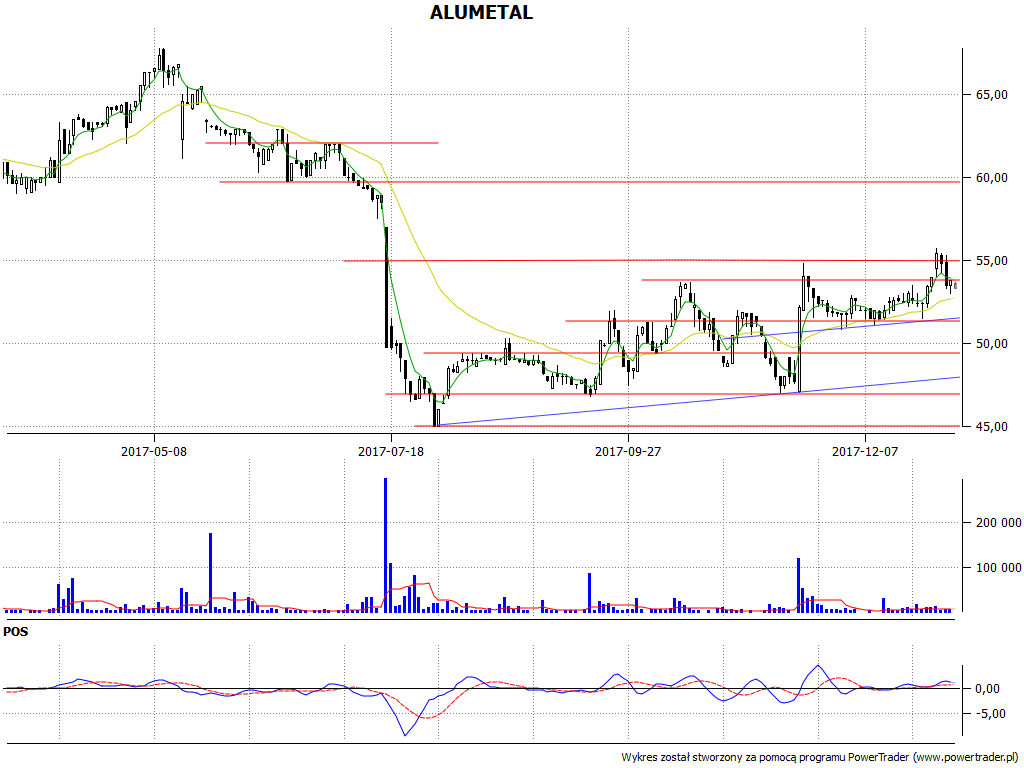Image resolution: width=1024 pixels, height=768 pixels.
Task: Click the 2017-09-27 date label
Action: click(x=628, y=451)
